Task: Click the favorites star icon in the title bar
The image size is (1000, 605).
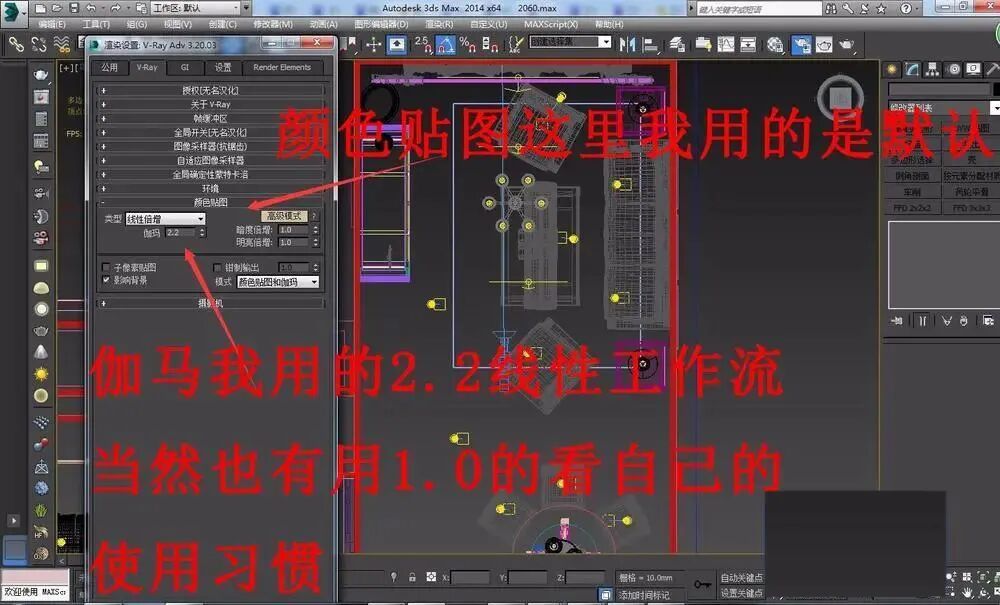Action: click(881, 8)
